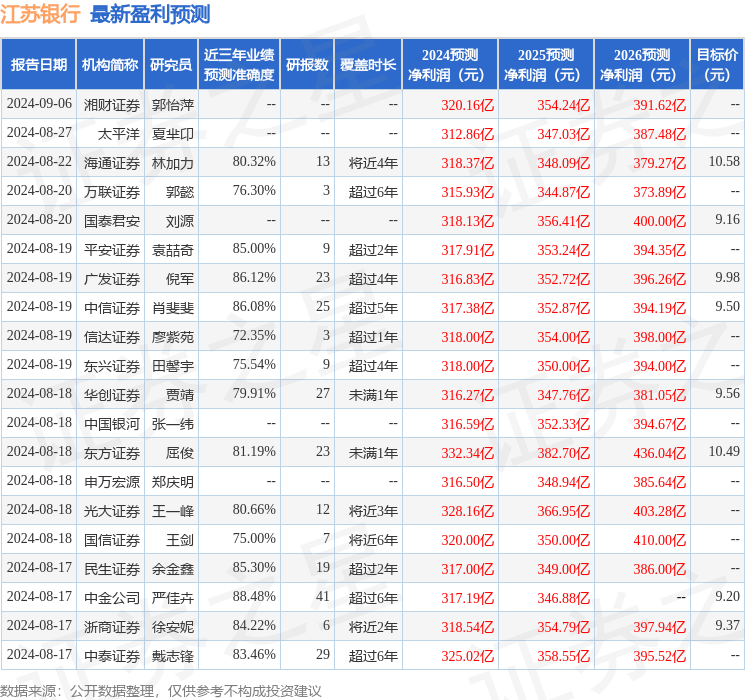Click the 80.32% accuracy value
Viewport: 745px width, 700px height.
tap(254, 162)
